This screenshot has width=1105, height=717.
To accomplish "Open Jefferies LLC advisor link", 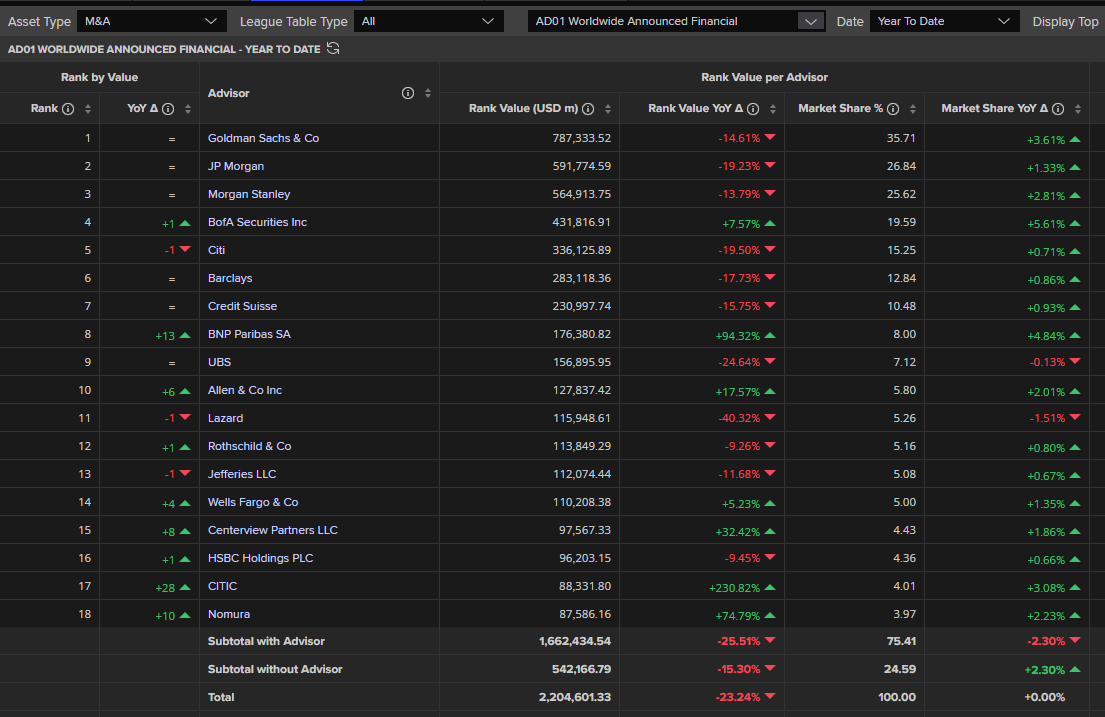I will coord(242,474).
